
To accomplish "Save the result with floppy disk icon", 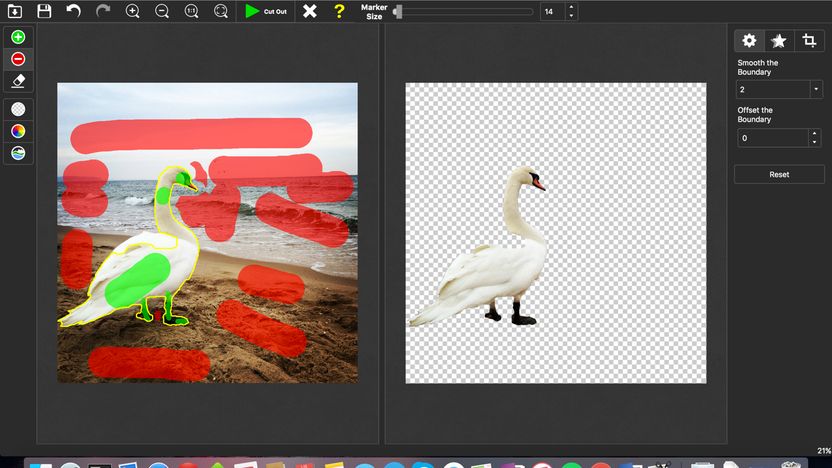I will pos(45,11).
